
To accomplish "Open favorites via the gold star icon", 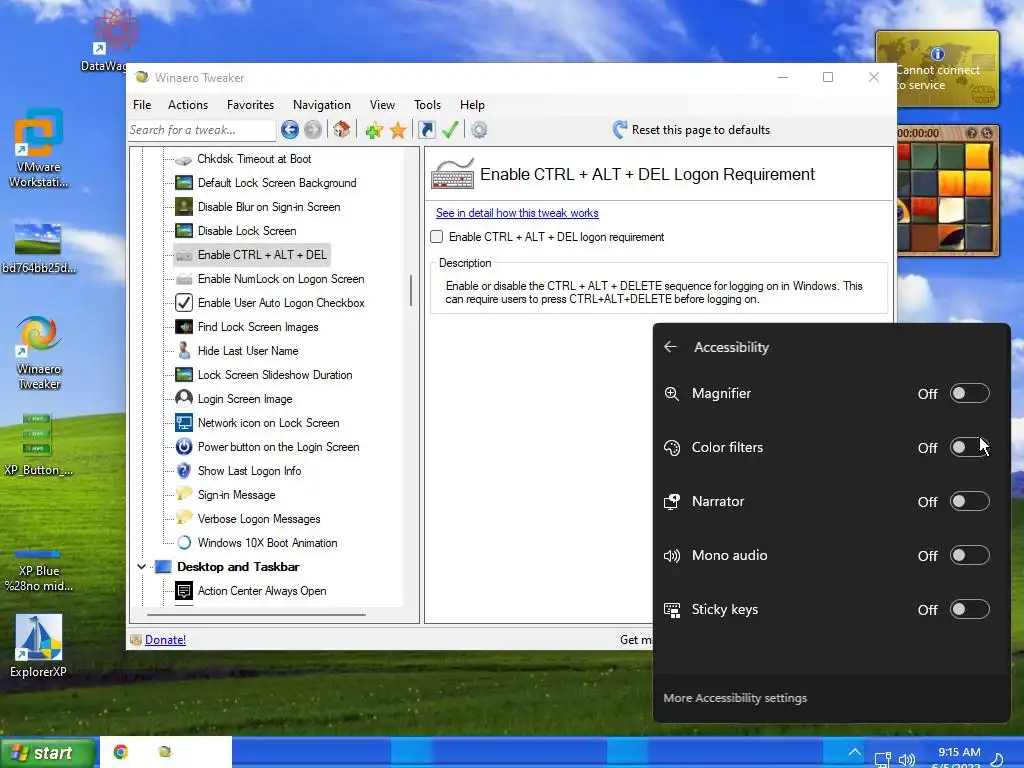I will pyautogui.click(x=398, y=130).
